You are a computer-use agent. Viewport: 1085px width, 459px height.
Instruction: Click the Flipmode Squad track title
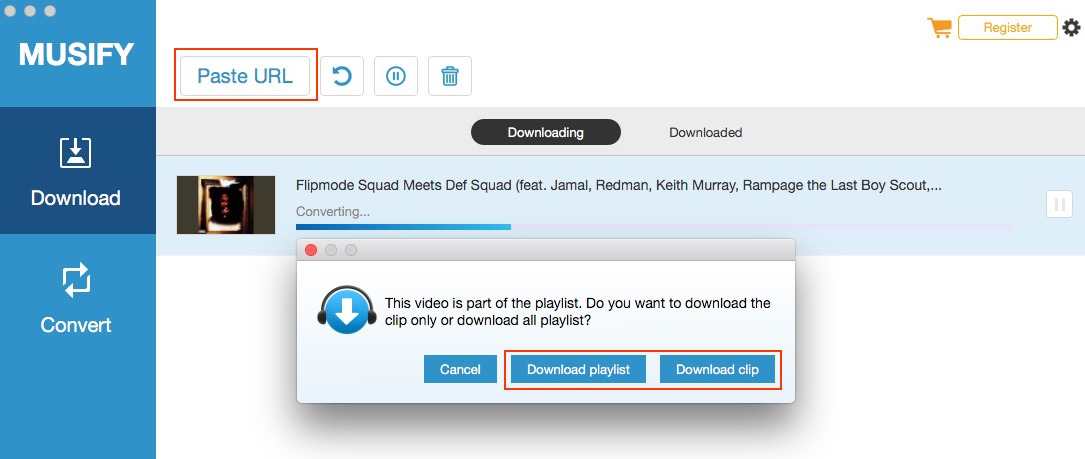point(619,186)
